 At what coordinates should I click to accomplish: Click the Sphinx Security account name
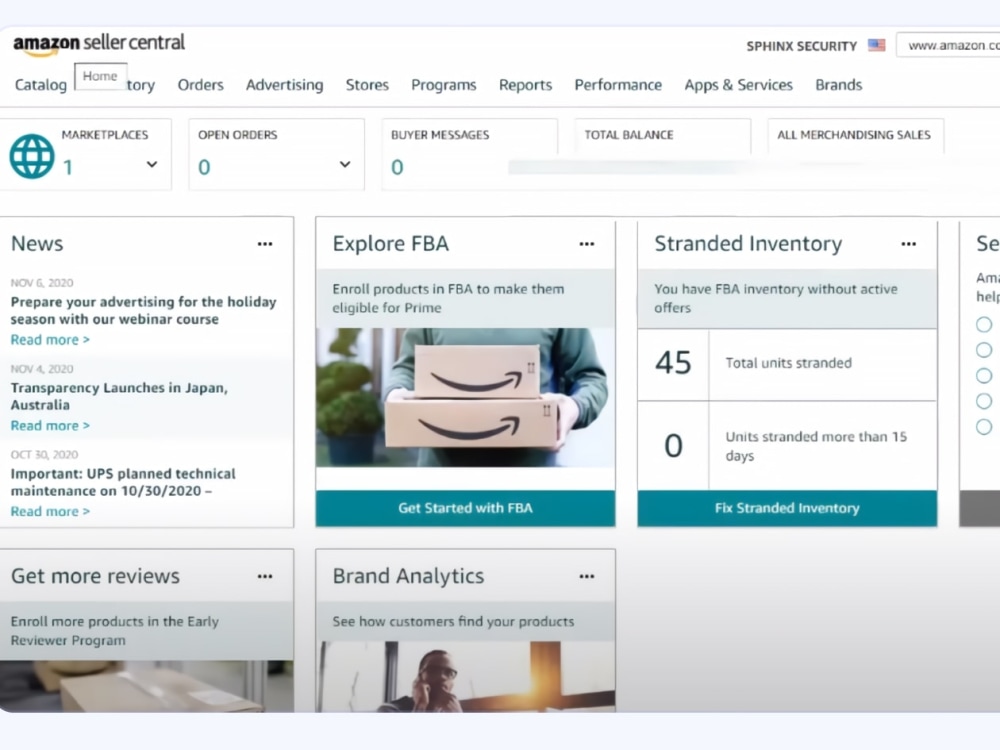802,46
